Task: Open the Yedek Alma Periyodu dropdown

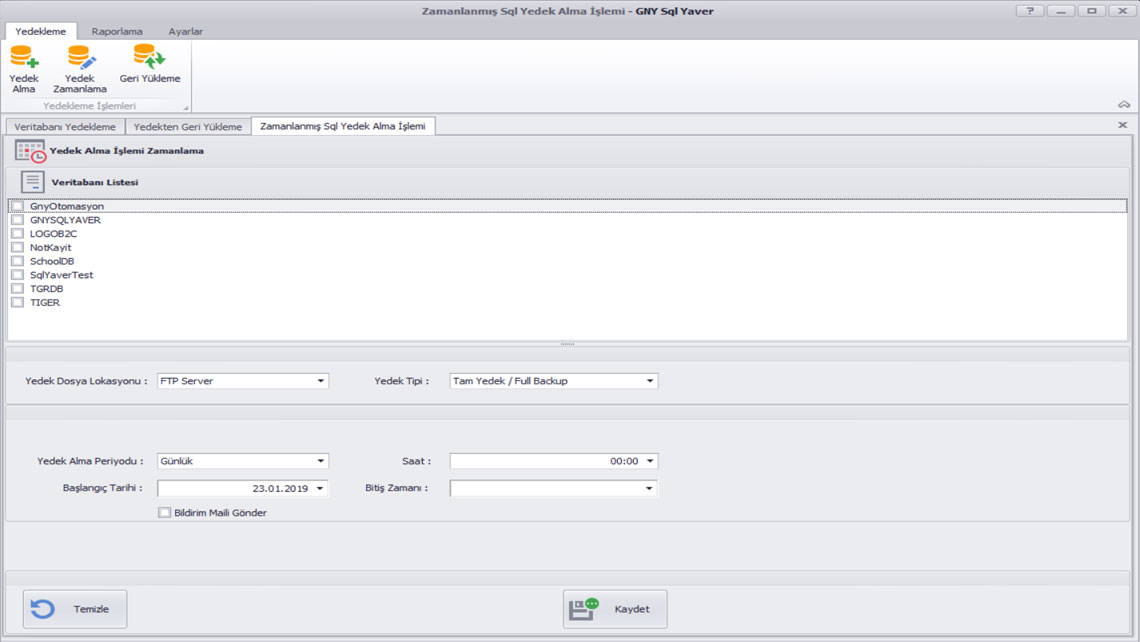Action: coord(321,461)
